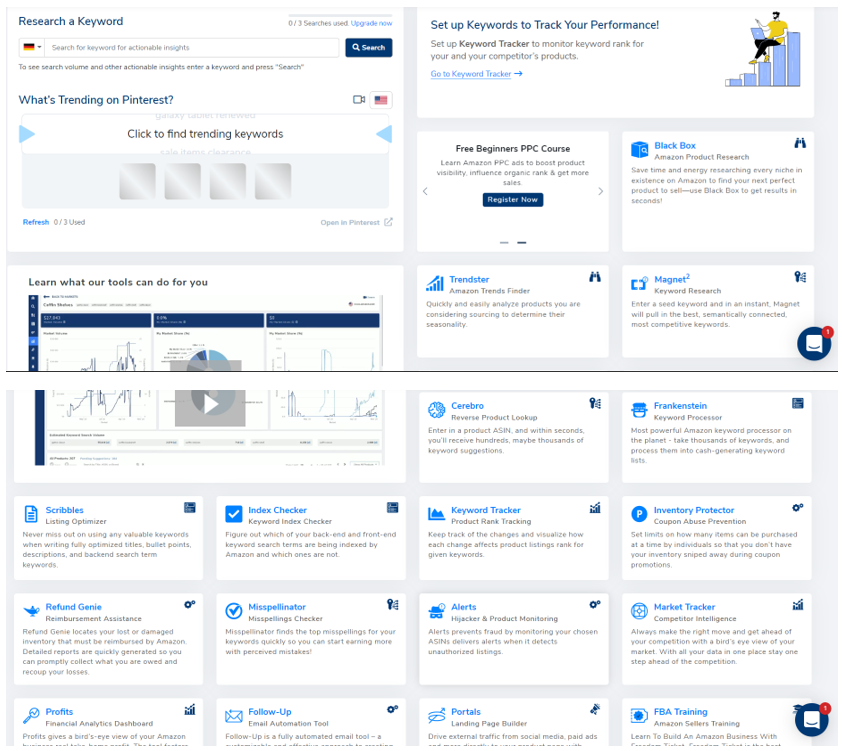The image size is (842, 751).
Task: Click the Alerts hijacker monitoring icon
Action: (x=437, y=611)
